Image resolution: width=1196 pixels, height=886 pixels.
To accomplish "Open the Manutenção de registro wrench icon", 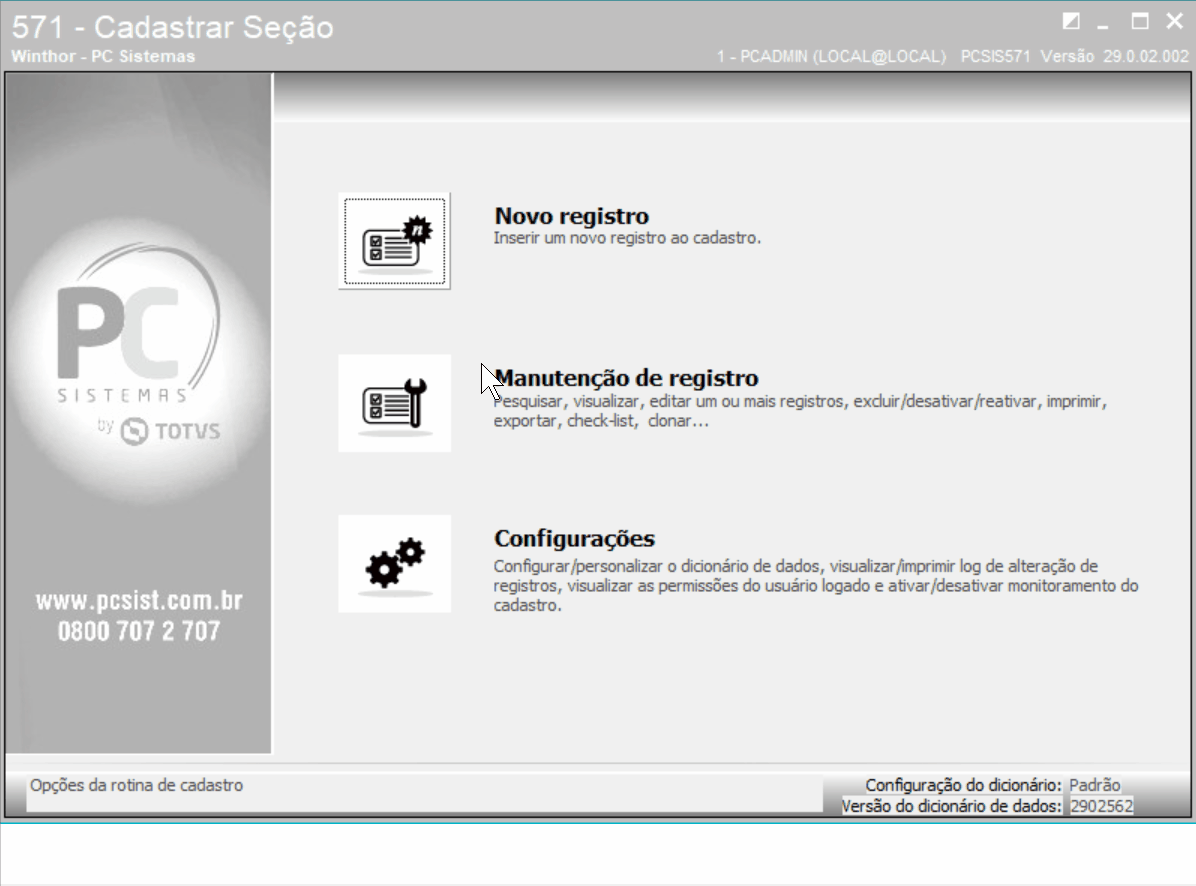I will click(394, 403).
